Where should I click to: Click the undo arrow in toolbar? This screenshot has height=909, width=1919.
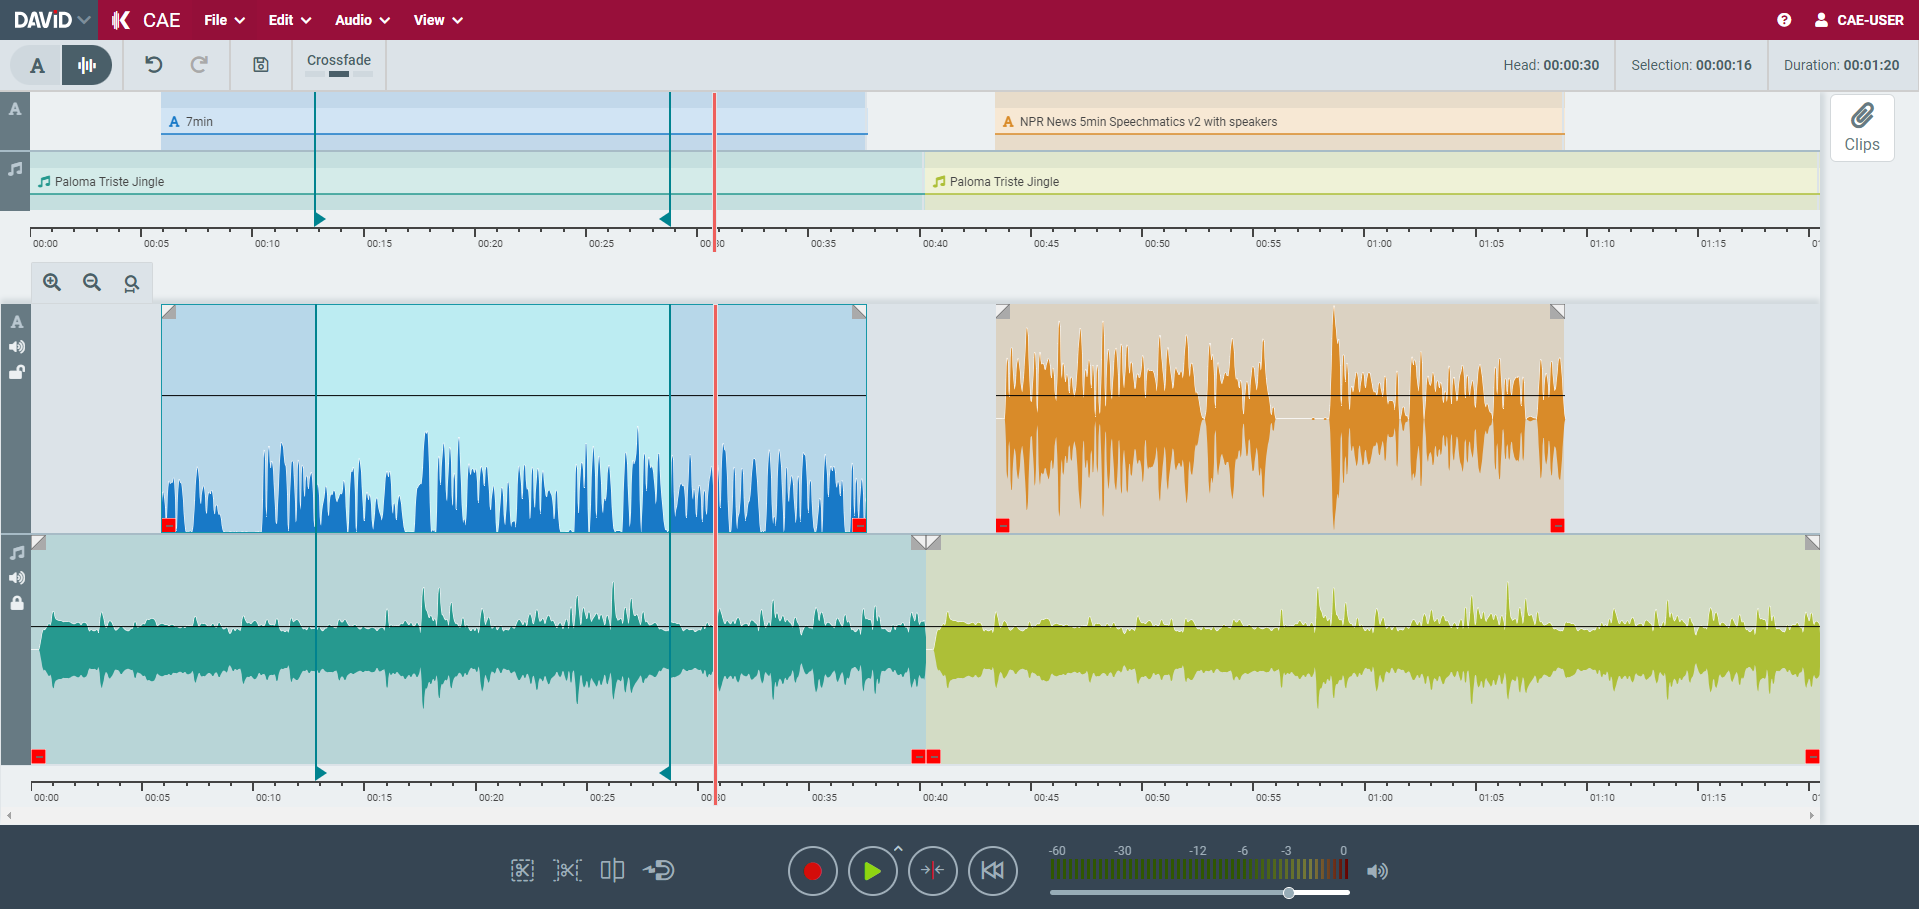153,65
